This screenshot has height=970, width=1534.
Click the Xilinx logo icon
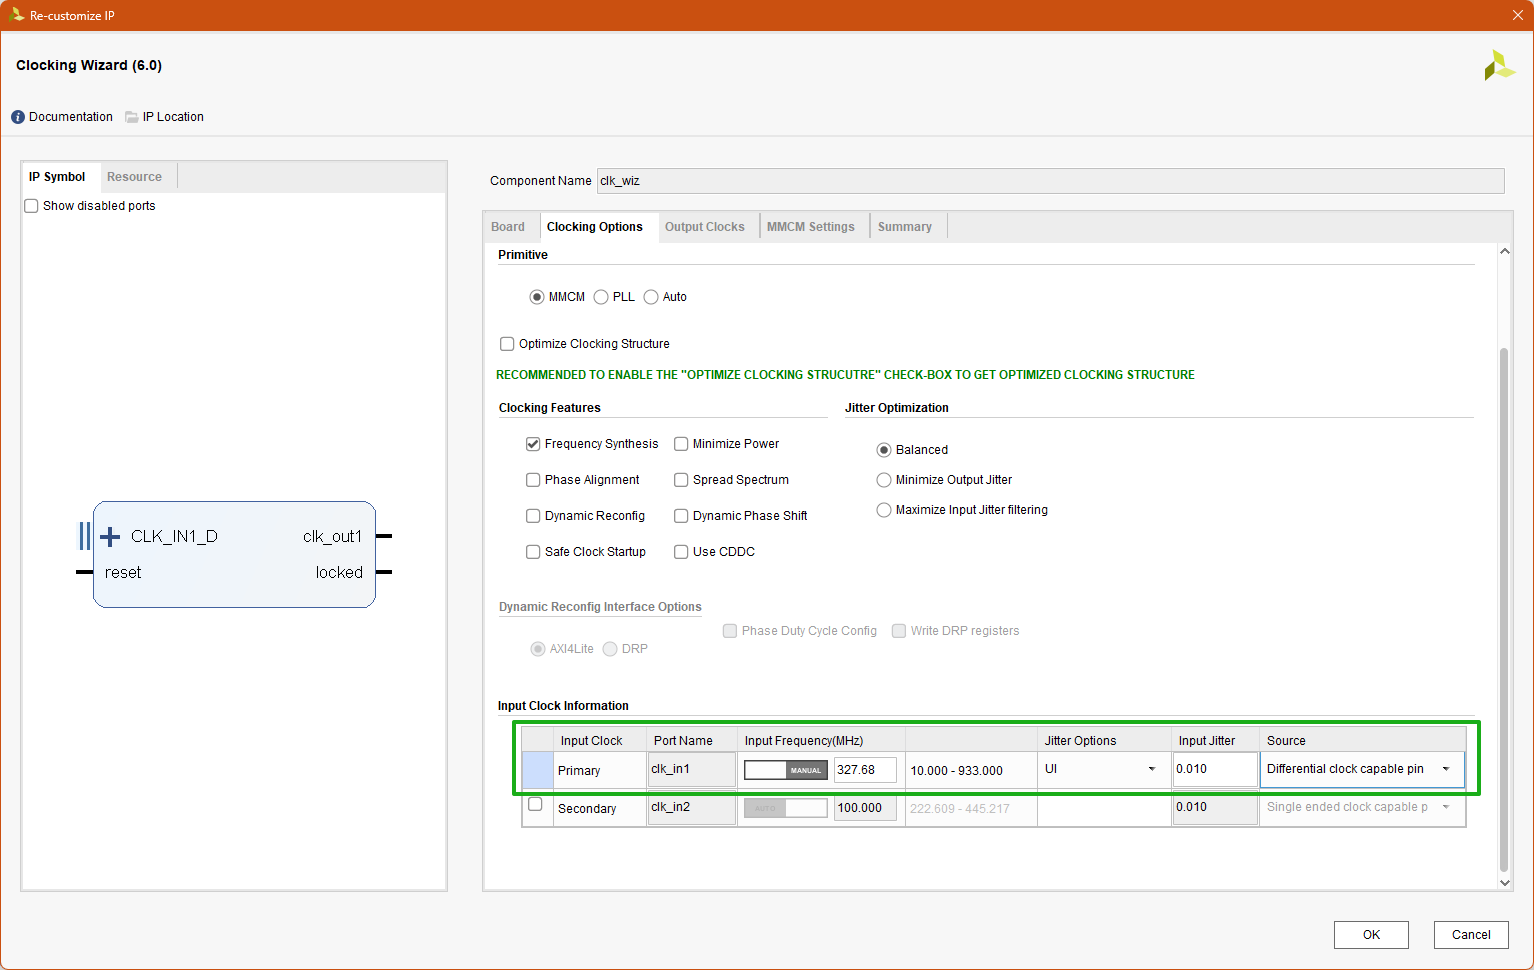(x=1498, y=66)
